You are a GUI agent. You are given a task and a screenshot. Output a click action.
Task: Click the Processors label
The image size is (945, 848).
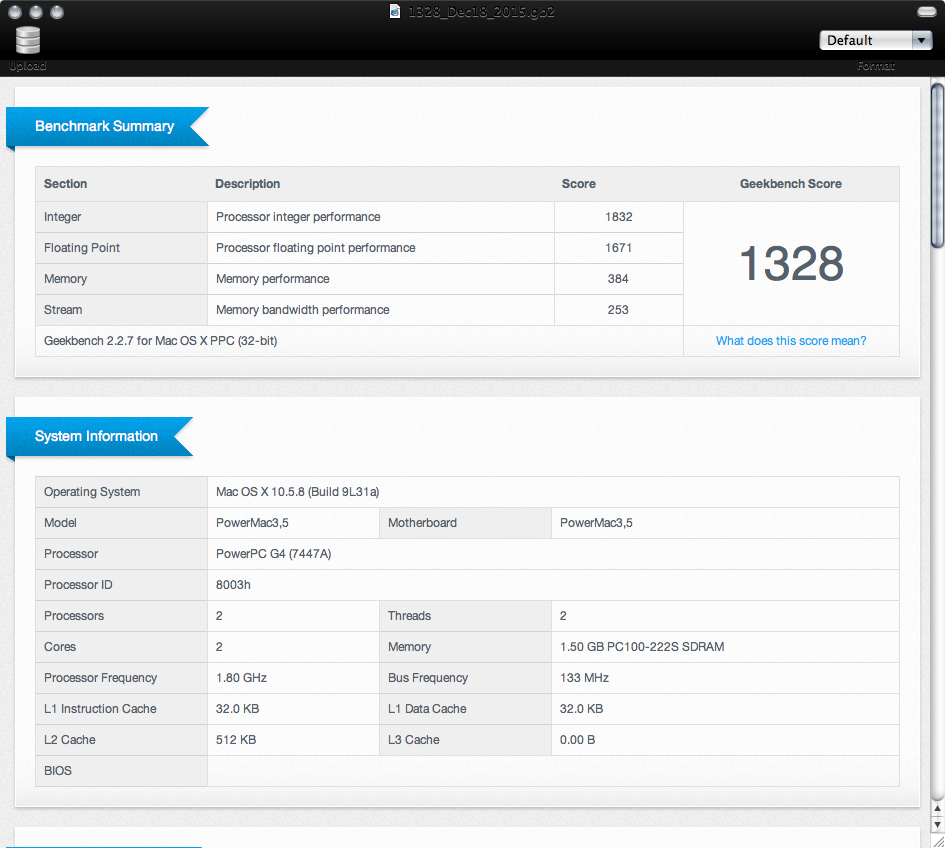74,616
